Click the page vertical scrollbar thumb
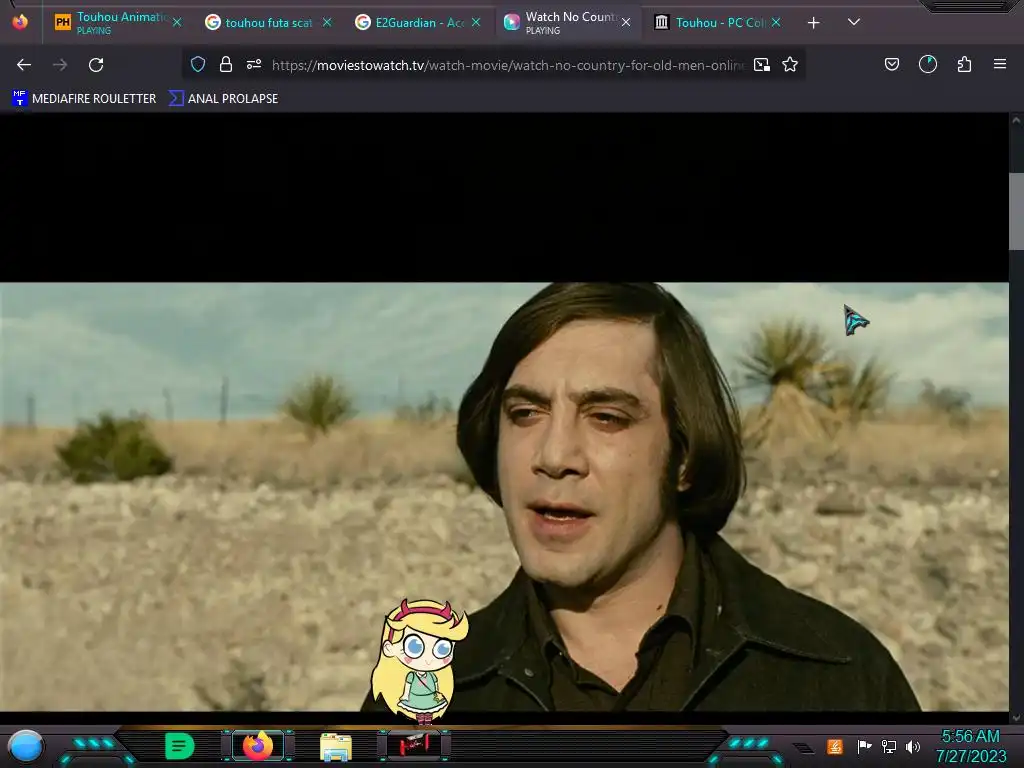 coord(1016,211)
